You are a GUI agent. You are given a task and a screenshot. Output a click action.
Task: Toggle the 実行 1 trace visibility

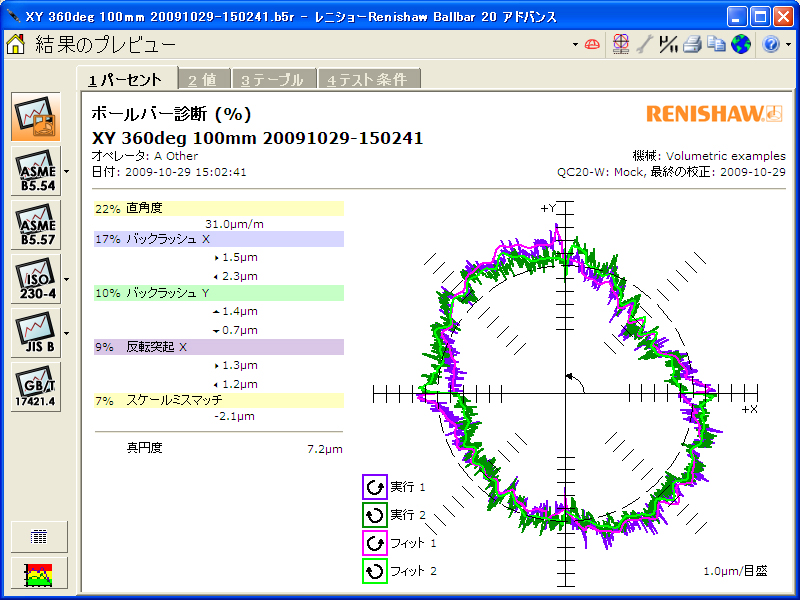(375, 487)
